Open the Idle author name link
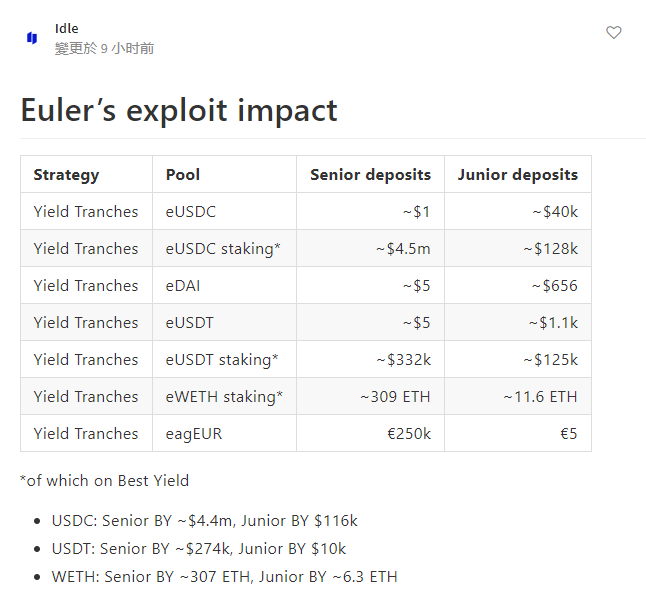 coord(66,28)
